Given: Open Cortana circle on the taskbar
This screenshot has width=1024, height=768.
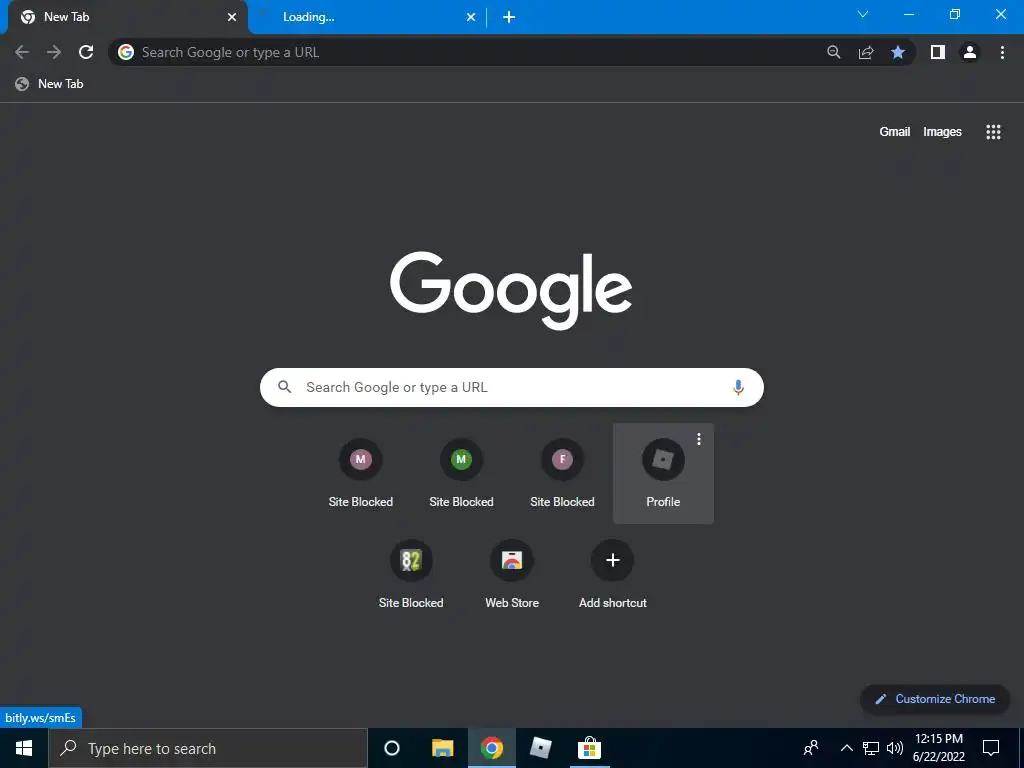Looking at the screenshot, I should (x=392, y=748).
